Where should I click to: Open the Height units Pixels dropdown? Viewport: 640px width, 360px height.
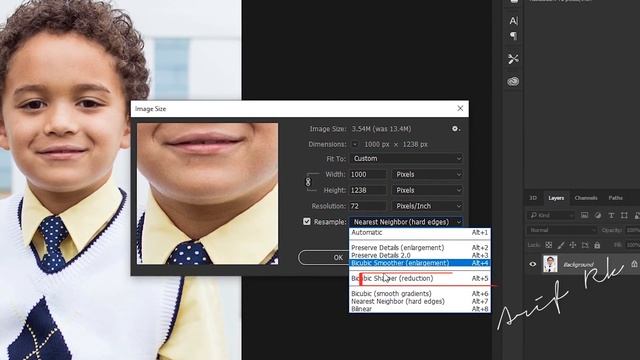(427, 190)
